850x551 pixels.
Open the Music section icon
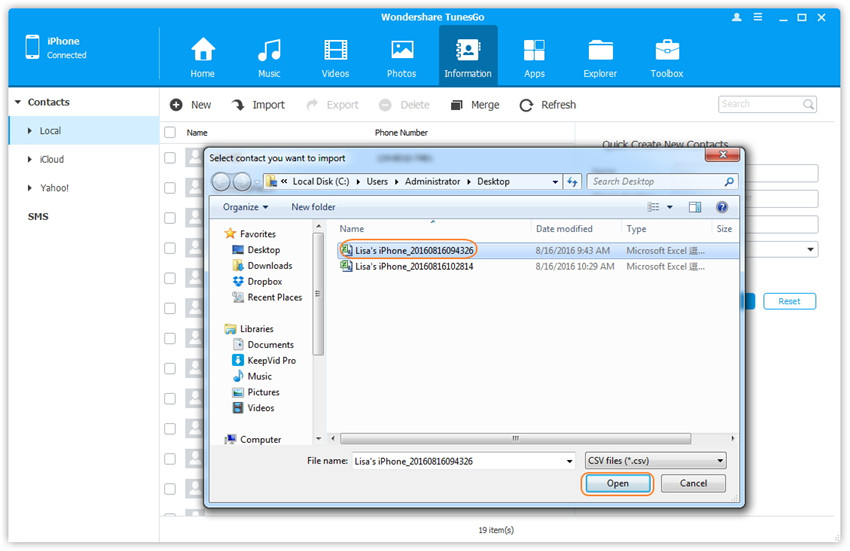(x=268, y=51)
